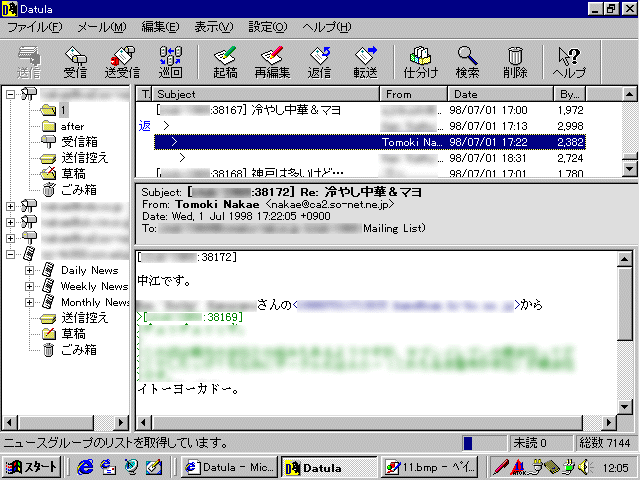Image resolution: width=640 pixels, height=480 pixels.
Task: Select folder named 1 in the tree
Action: coord(63,110)
